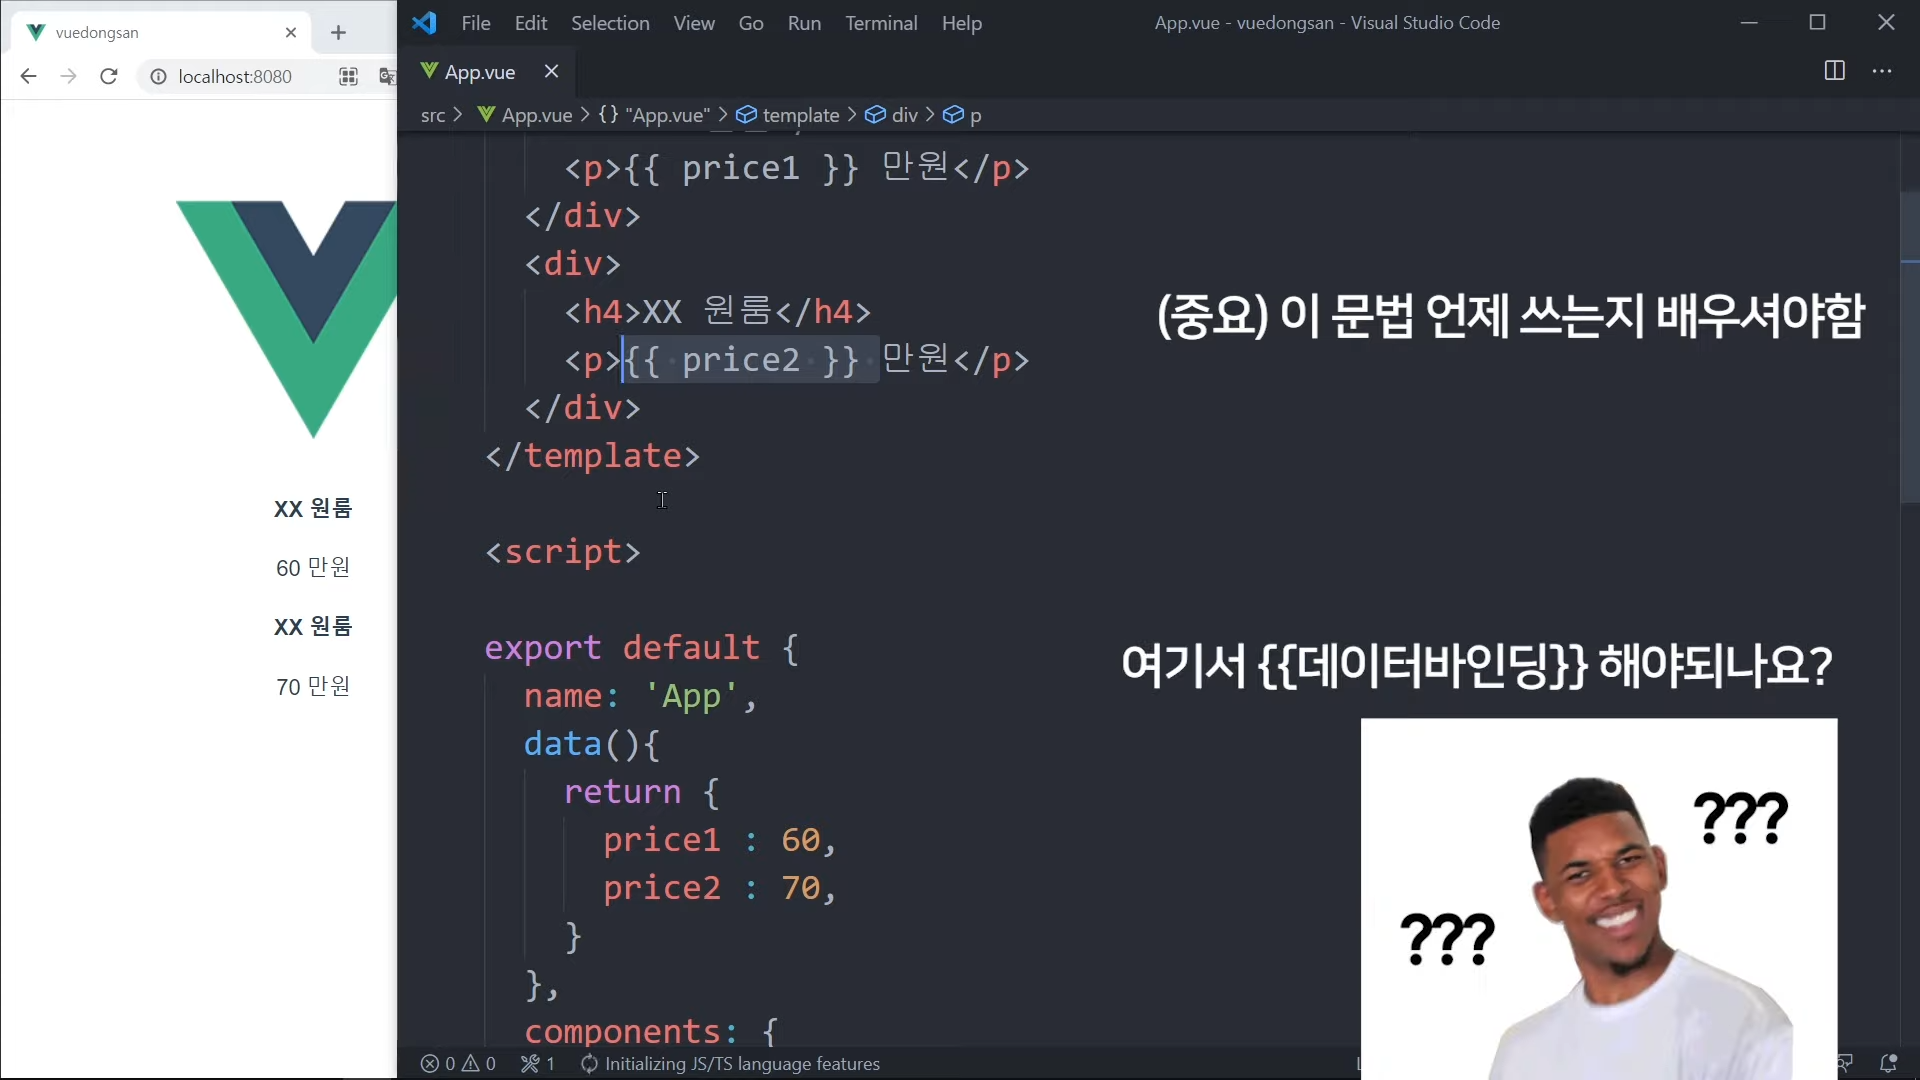Screen dimensions: 1920x1080
Task: Click the VS Code logo icon
Action: click(424, 23)
